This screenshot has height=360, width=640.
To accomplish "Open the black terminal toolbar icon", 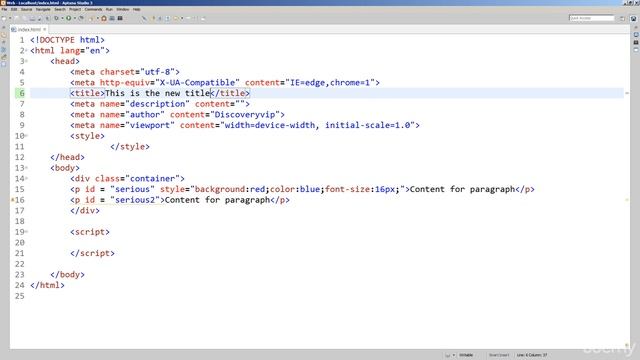I will point(120,18).
